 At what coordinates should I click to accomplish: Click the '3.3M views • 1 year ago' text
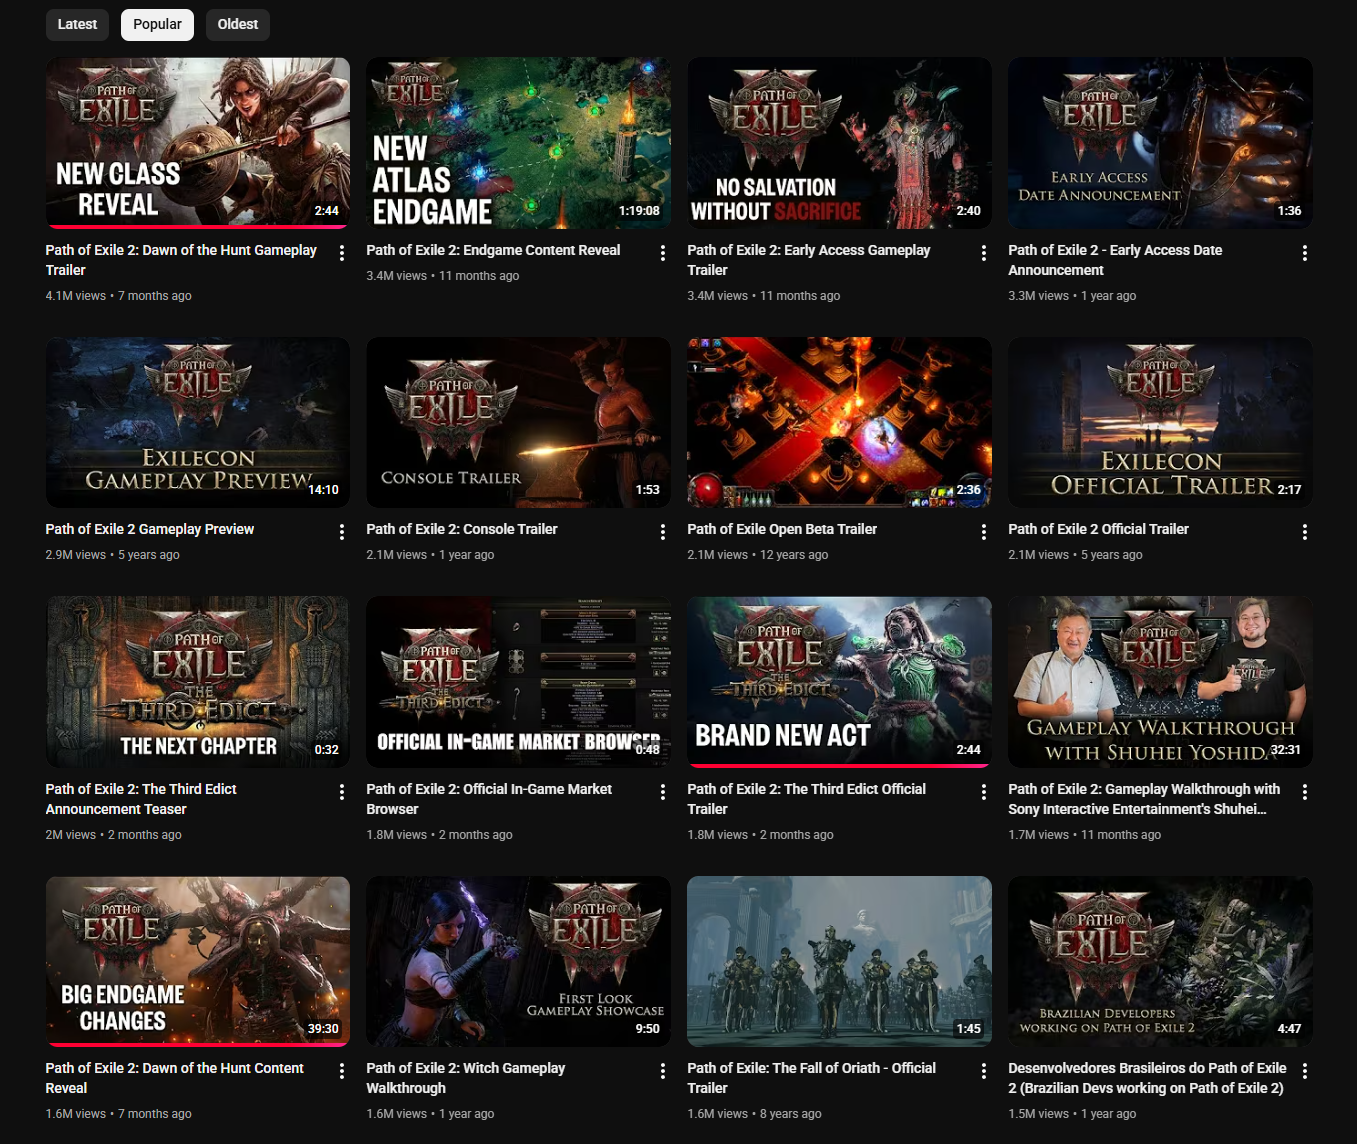pyautogui.click(x=1072, y=296)
